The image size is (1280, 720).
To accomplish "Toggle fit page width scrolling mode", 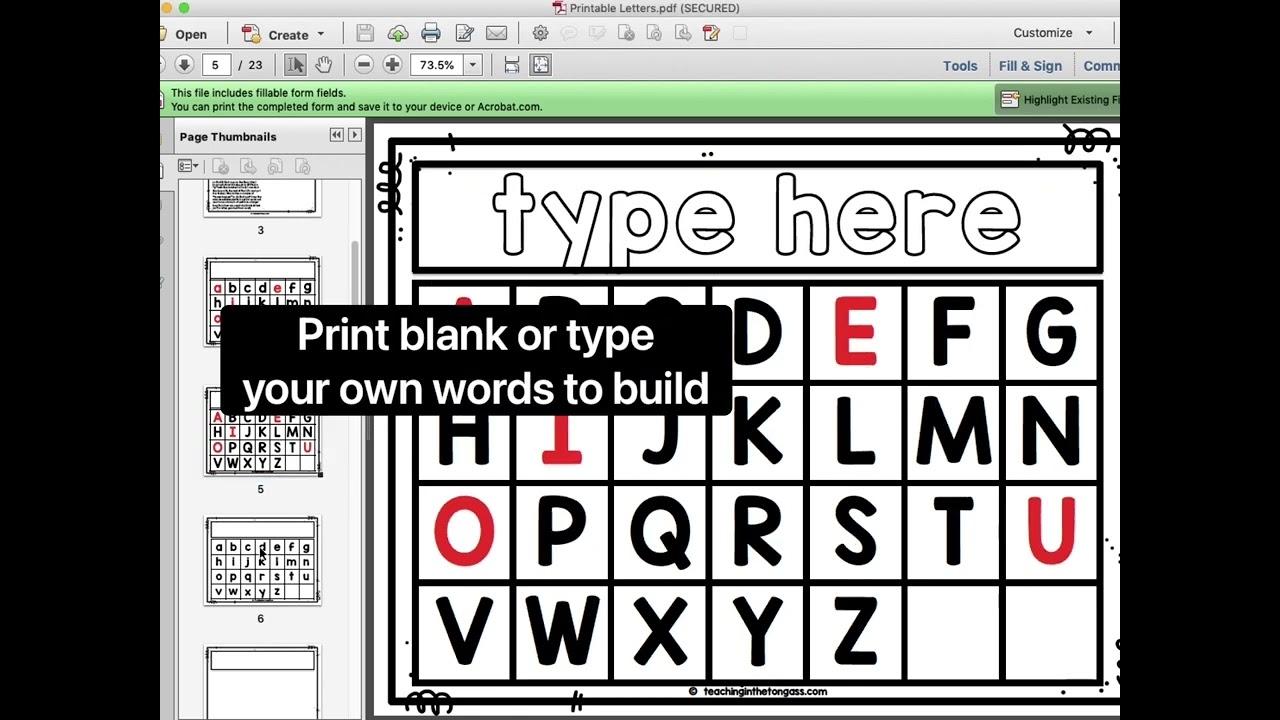I will [511, 65].
